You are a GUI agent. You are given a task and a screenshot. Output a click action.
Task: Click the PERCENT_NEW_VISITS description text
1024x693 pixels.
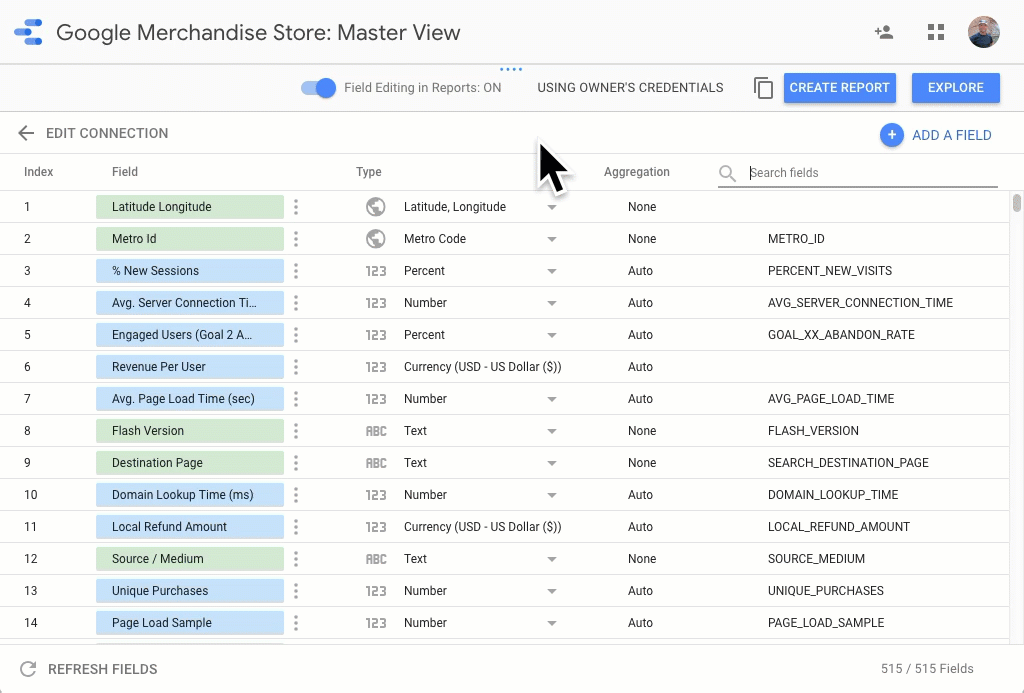point(829,271)
